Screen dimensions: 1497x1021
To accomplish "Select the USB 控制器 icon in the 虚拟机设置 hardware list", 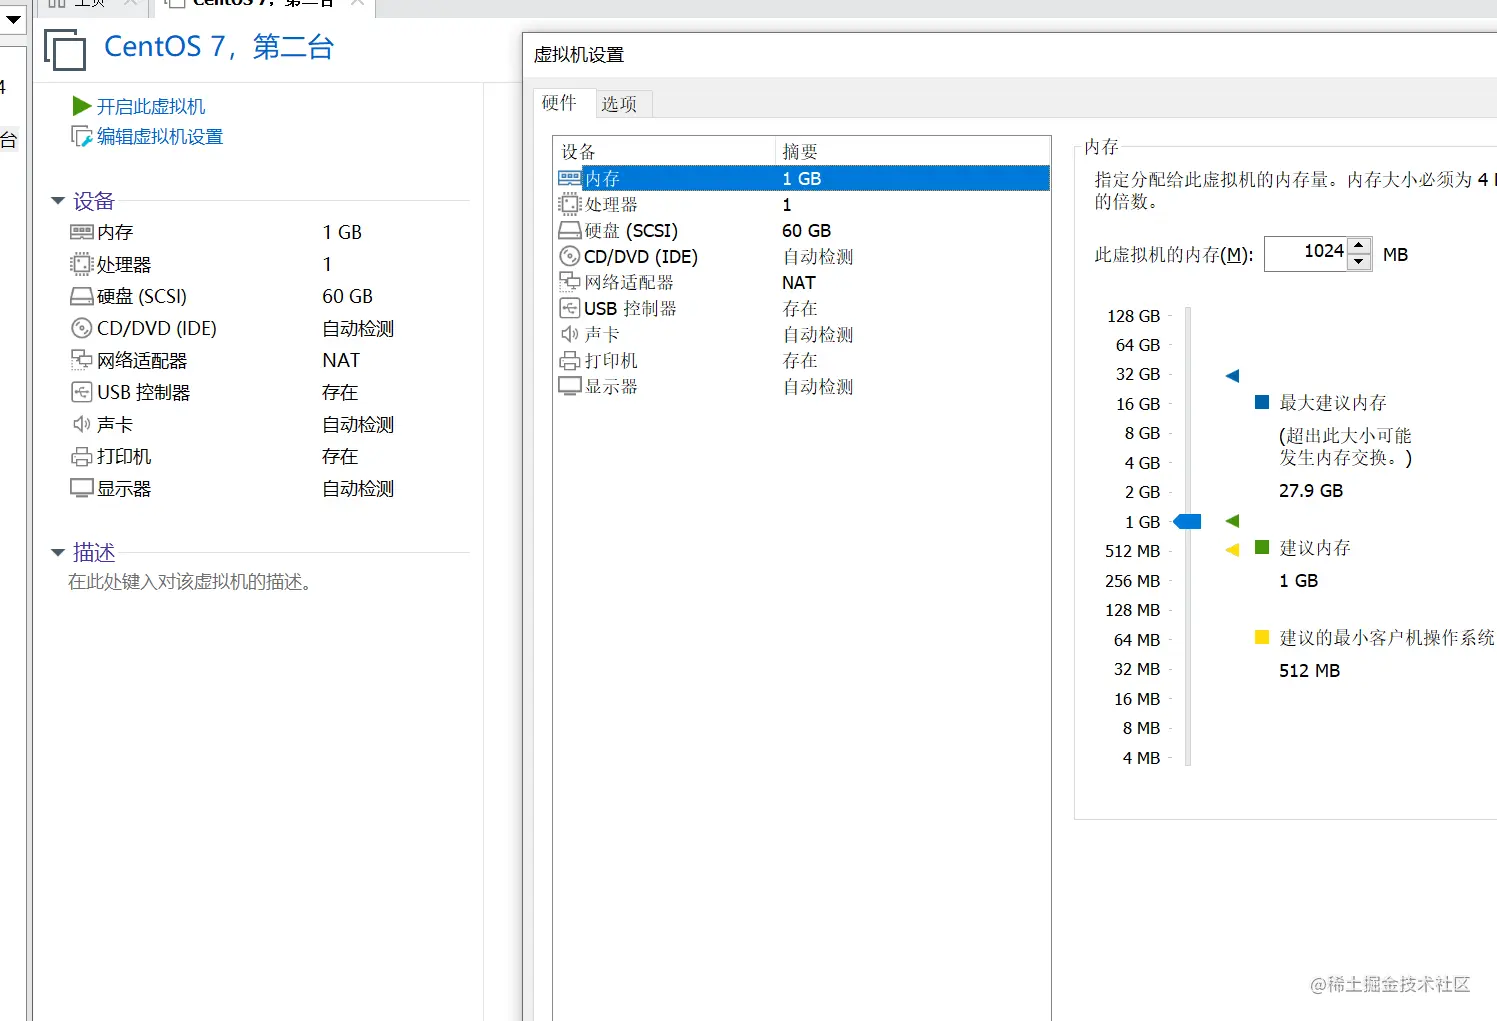I will (570, 308).
